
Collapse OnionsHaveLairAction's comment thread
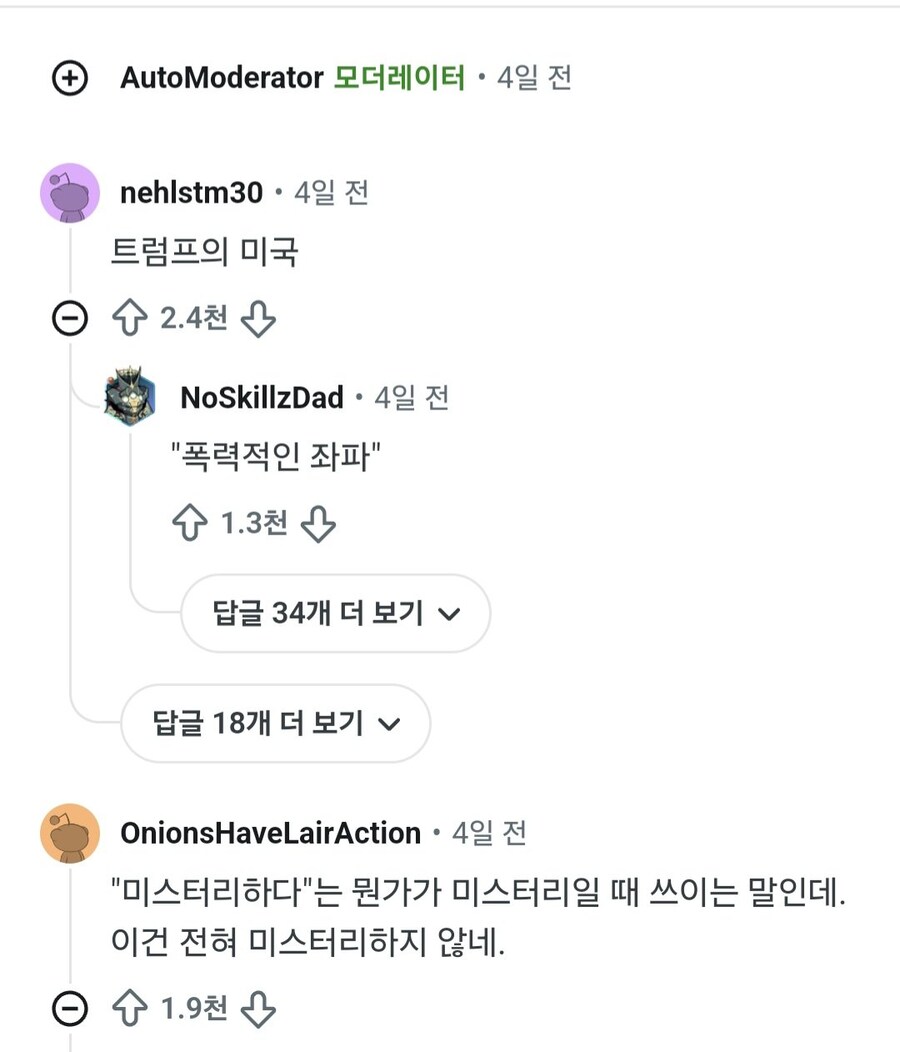tap(69, 1009)
